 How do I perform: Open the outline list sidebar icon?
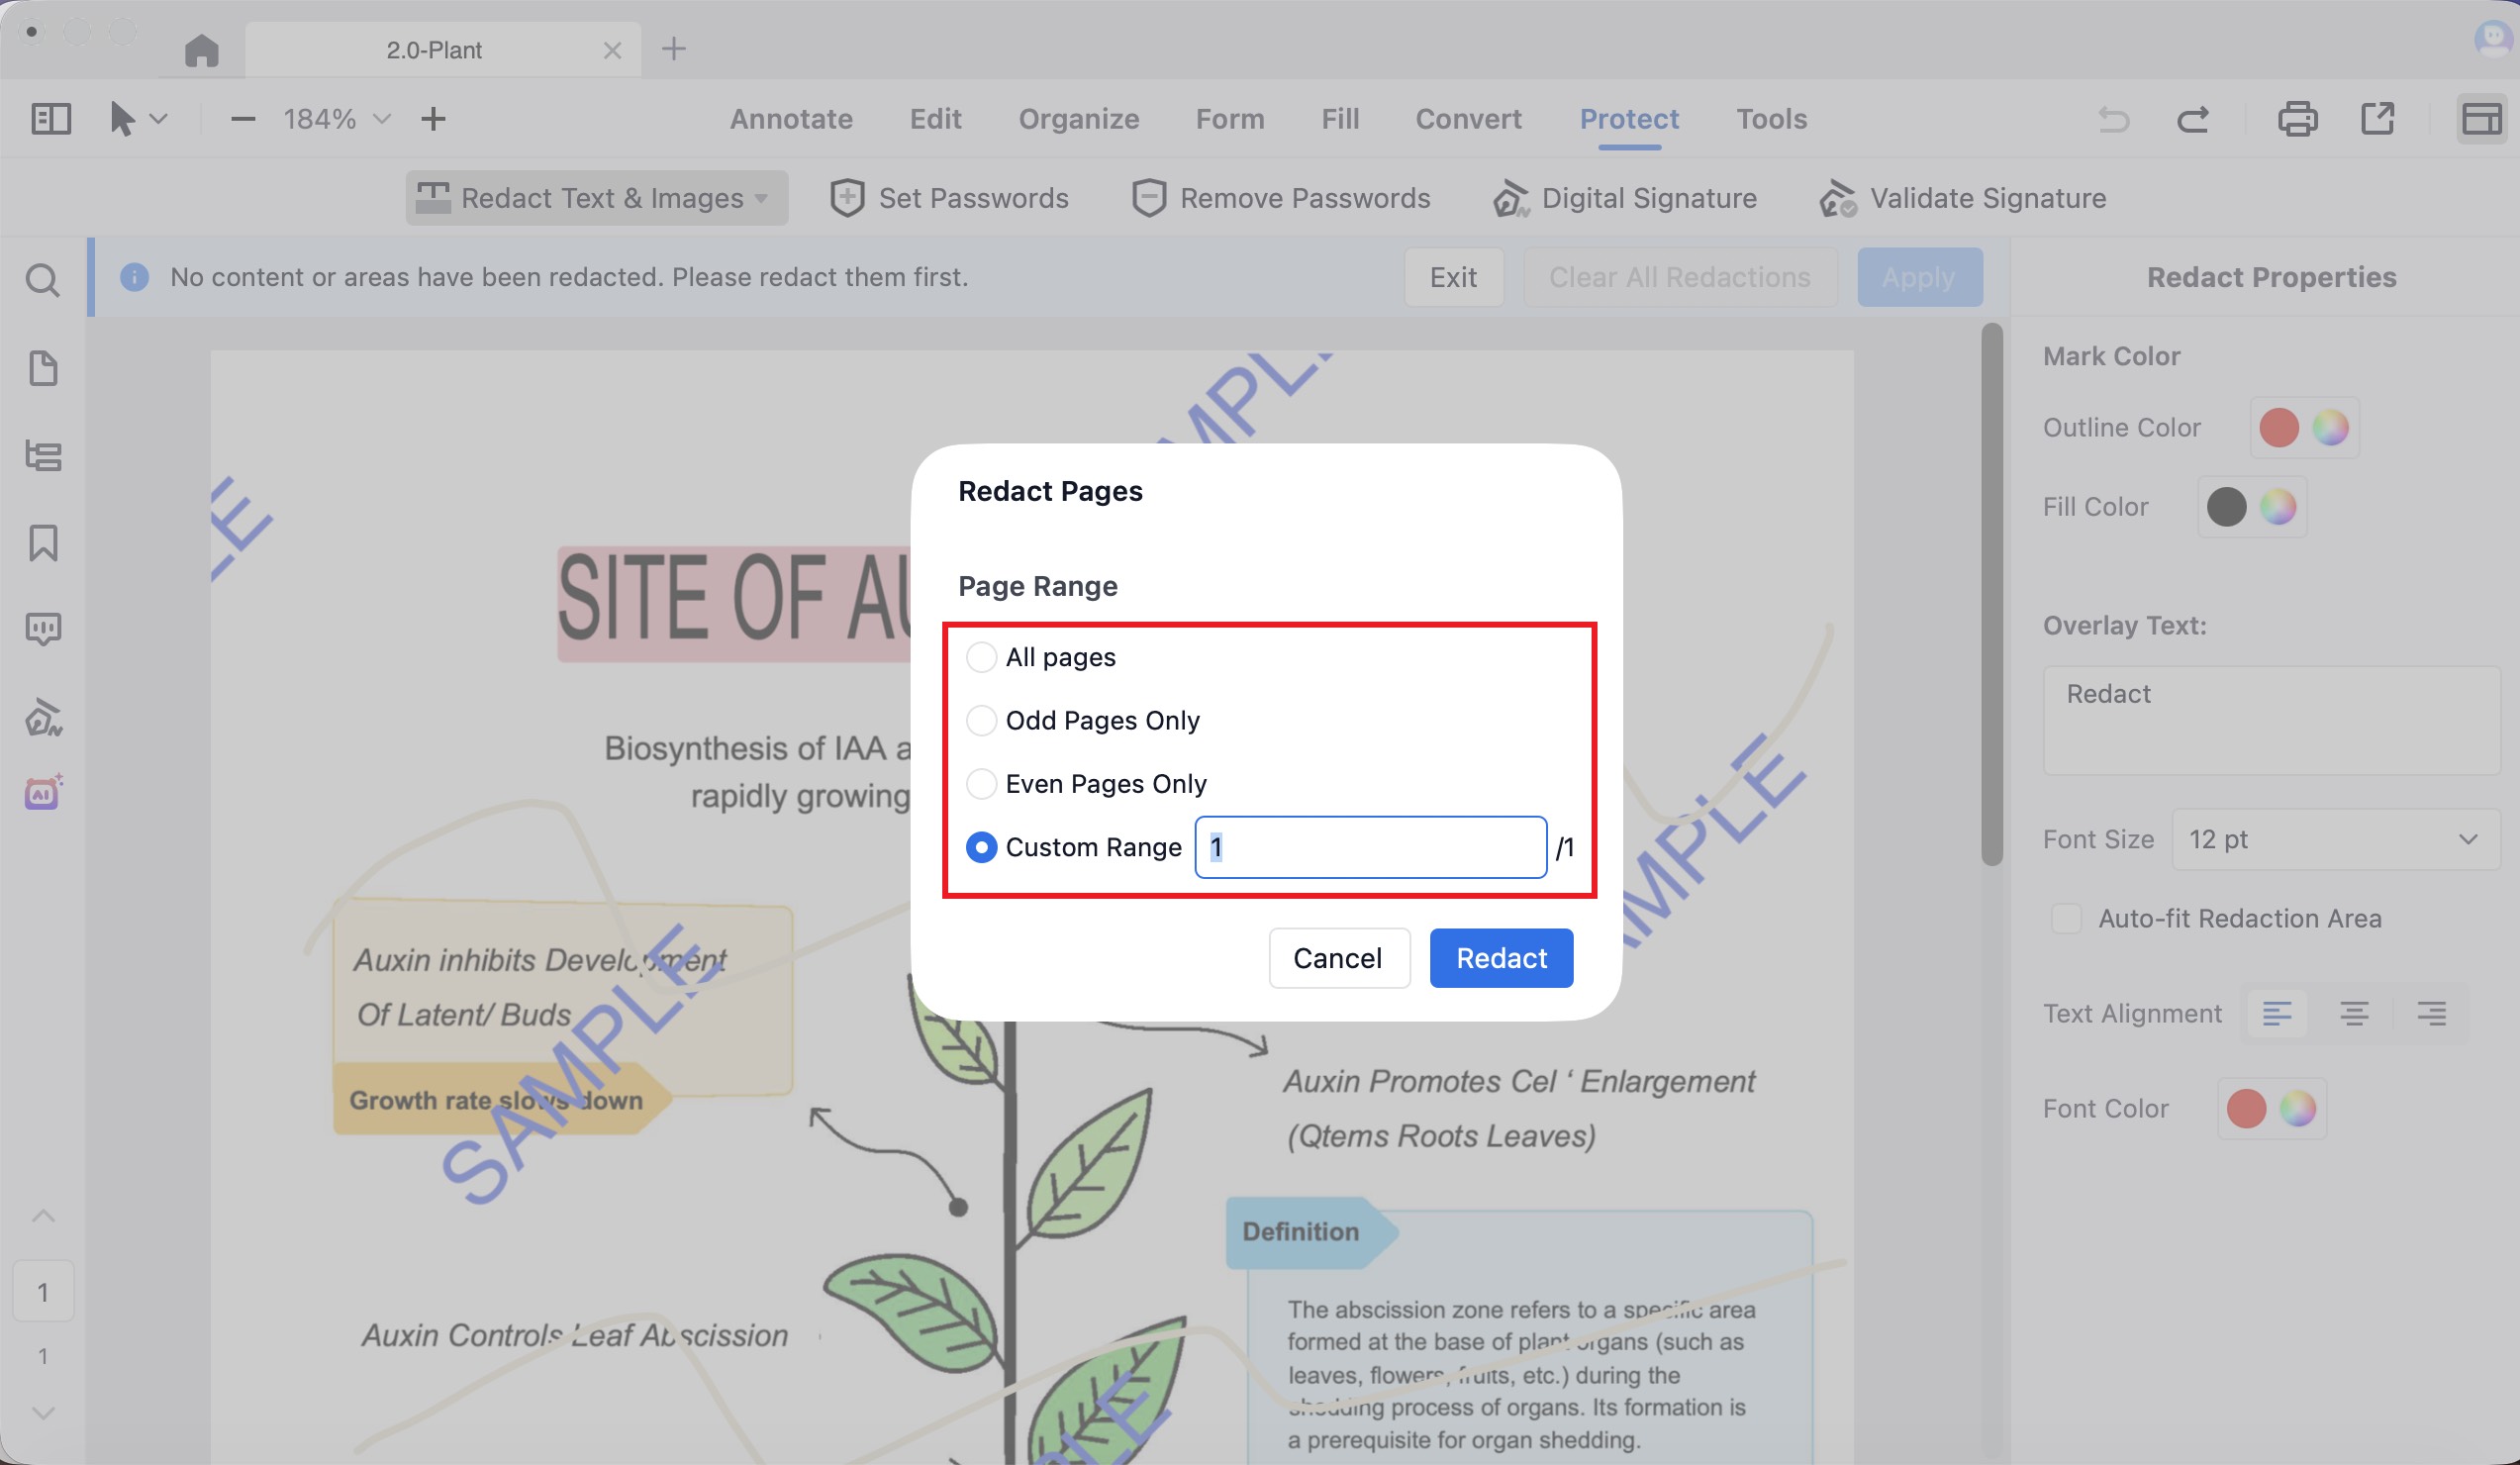[43, 456]
